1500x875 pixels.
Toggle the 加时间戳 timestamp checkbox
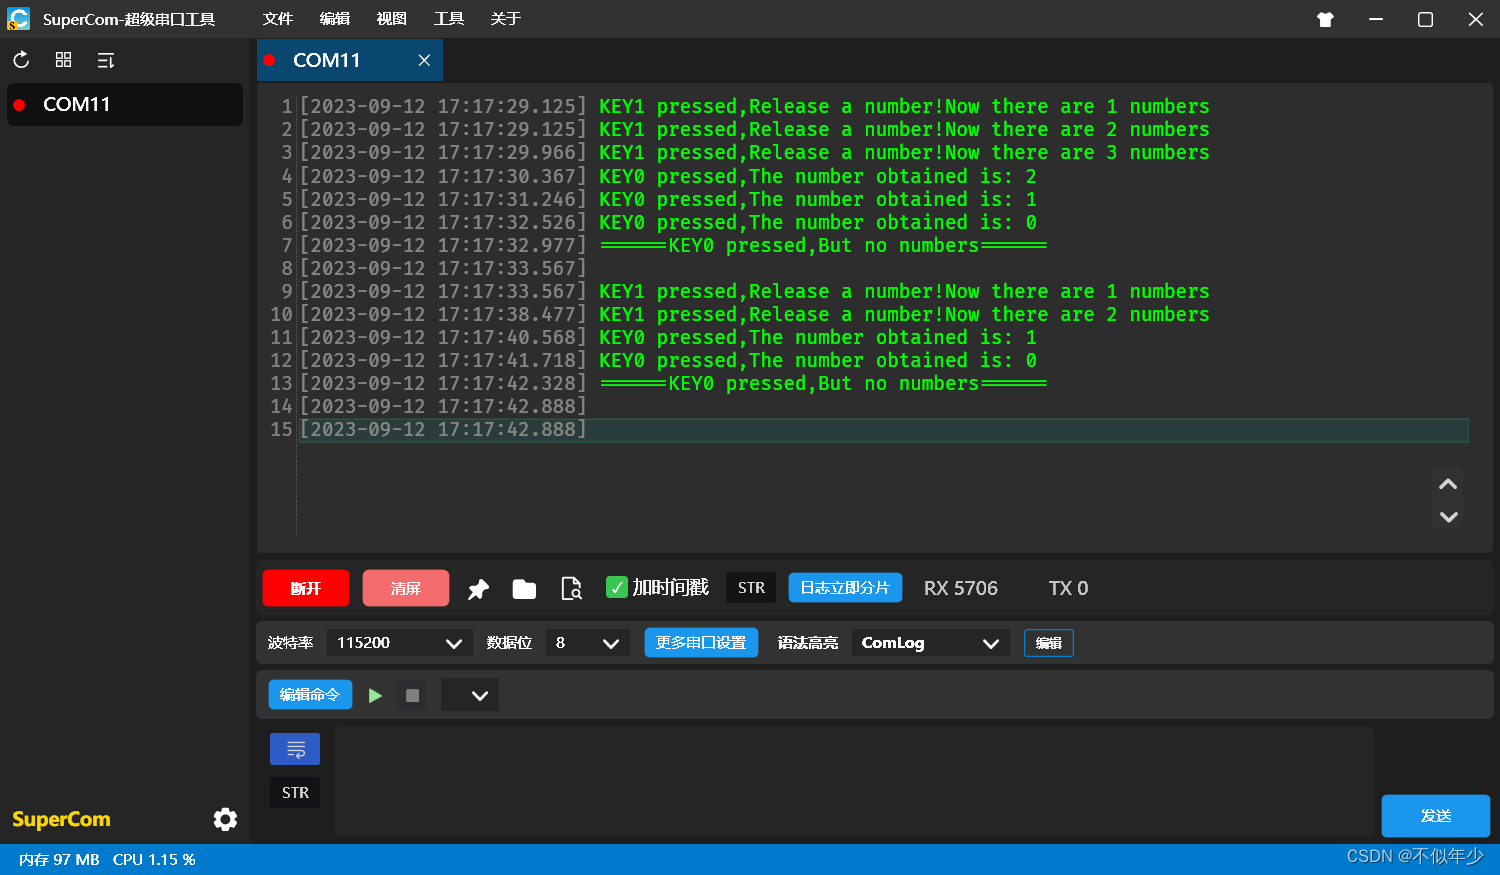pos(617,587)
